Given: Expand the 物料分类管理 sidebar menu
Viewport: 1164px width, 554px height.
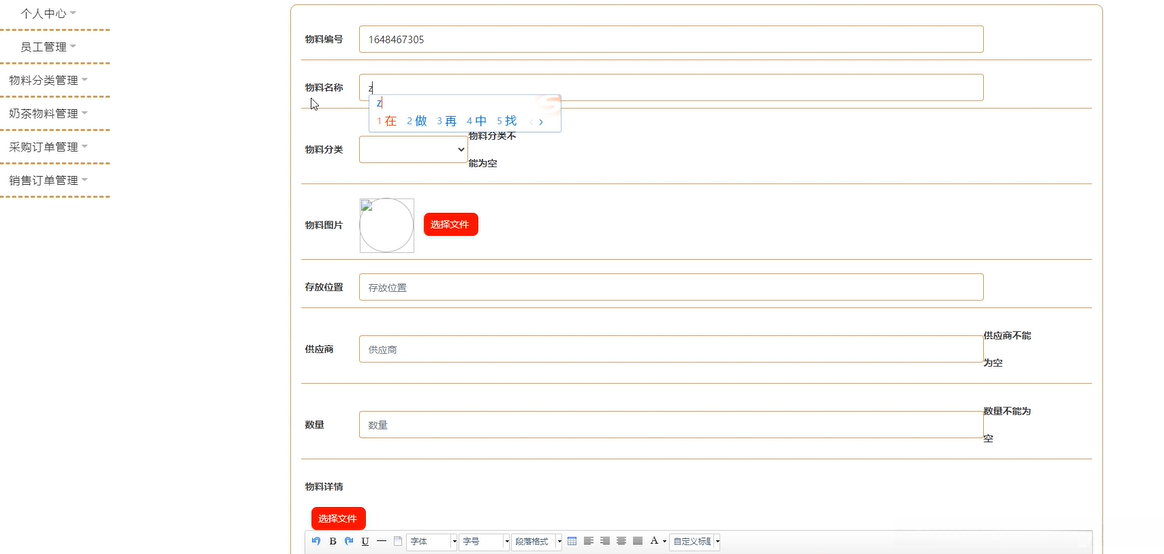Looking at the screenshot, I should (49, 80).
